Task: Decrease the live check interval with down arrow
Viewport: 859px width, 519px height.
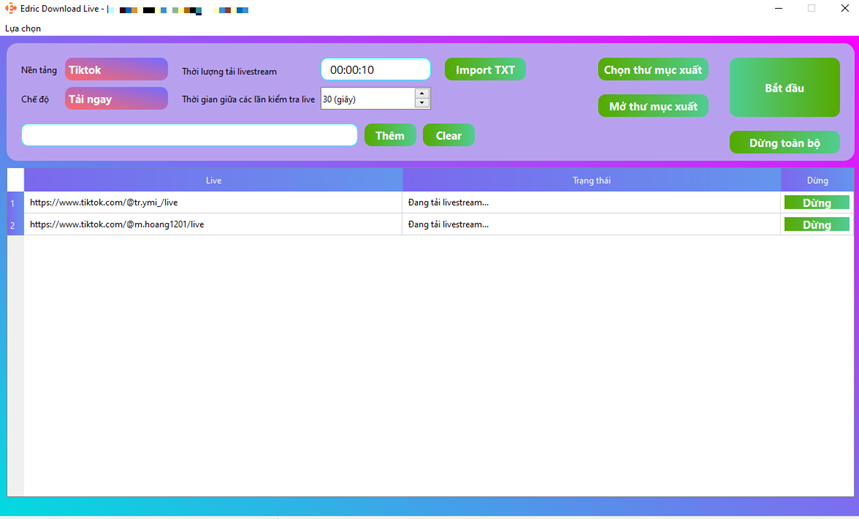Action: pyautogui.click(x=422, y=104)
